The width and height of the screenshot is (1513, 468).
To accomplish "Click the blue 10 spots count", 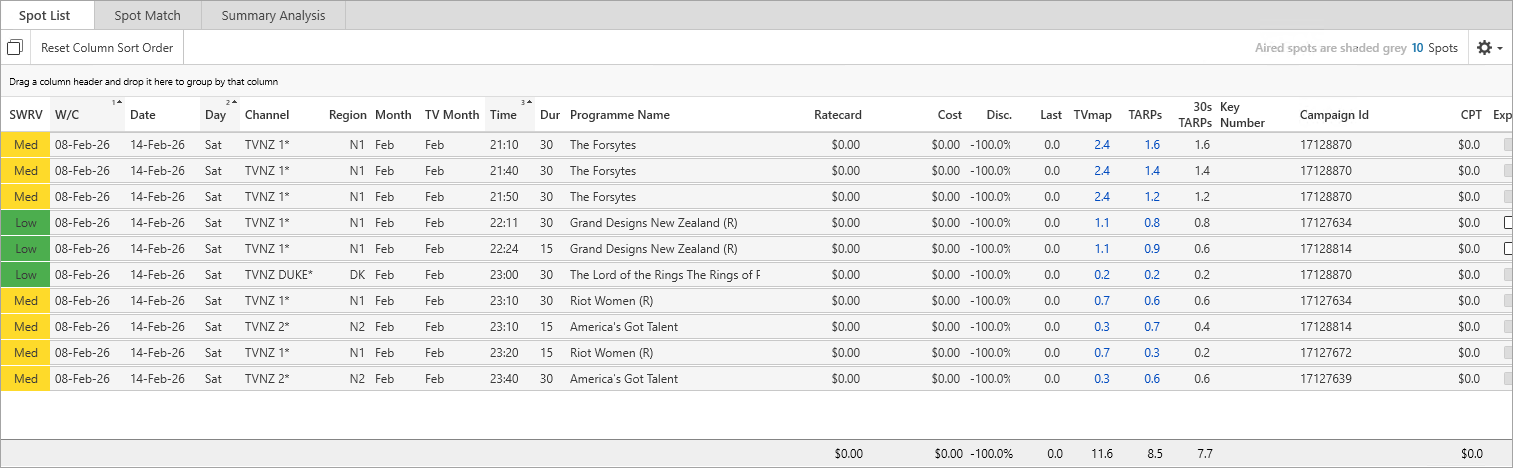I will click(x=1417, y=48).
